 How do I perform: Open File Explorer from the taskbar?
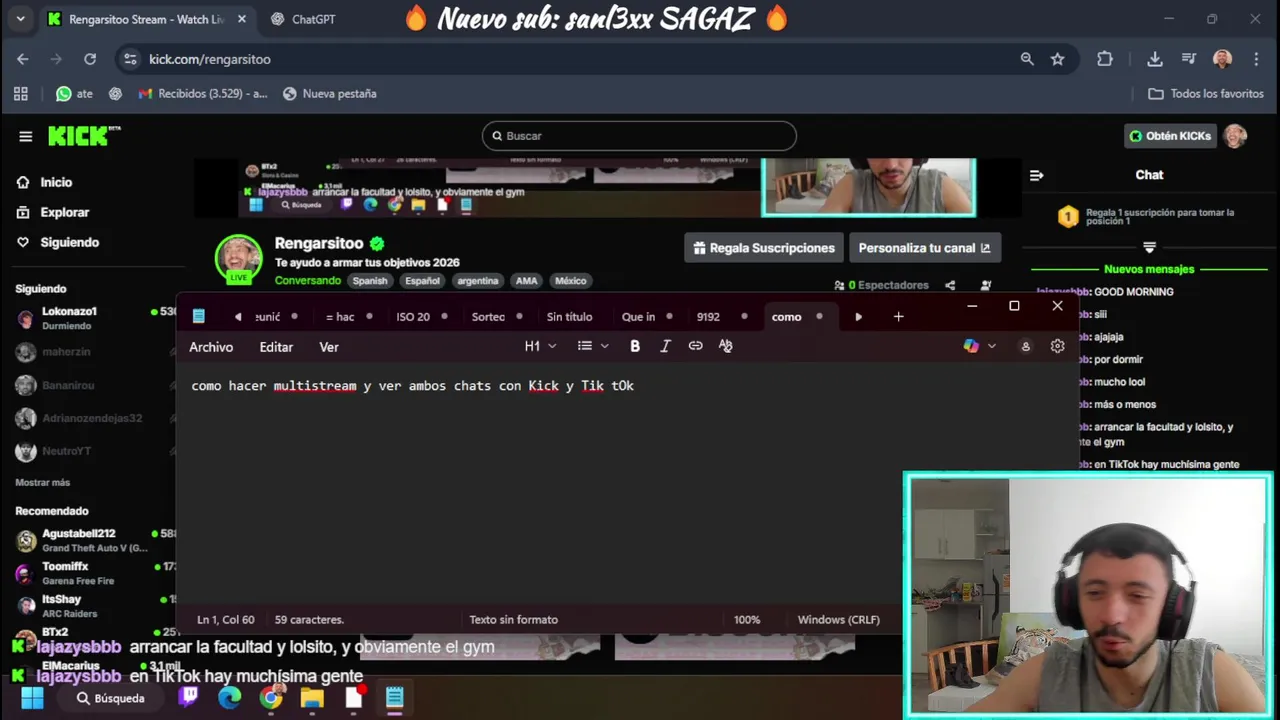[312, 698]
